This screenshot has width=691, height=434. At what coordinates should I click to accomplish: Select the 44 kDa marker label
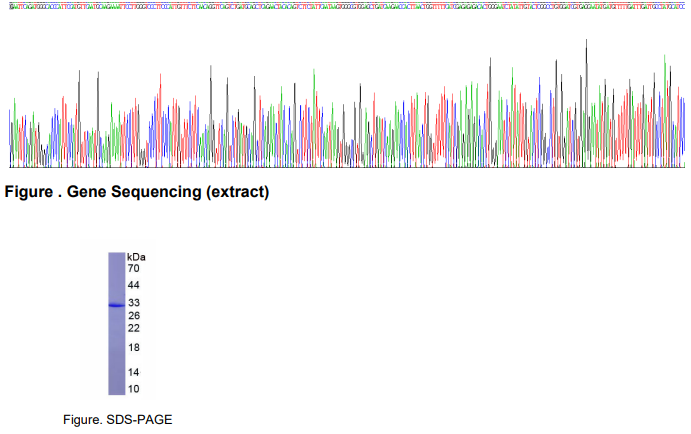[x=134, y=285]
